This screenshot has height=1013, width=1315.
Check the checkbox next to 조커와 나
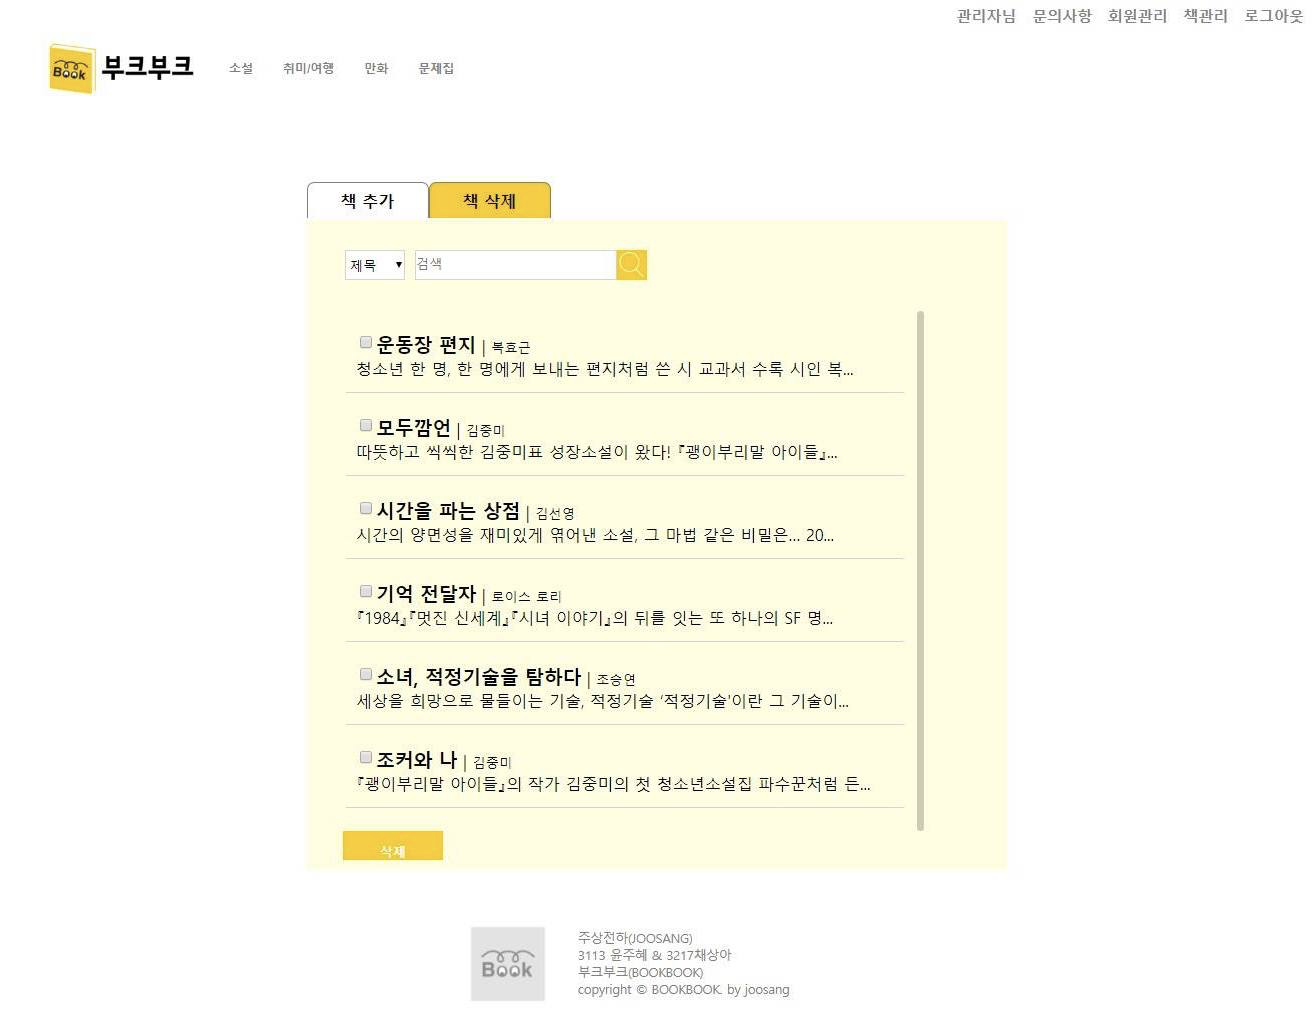click(x=365, y=756)
